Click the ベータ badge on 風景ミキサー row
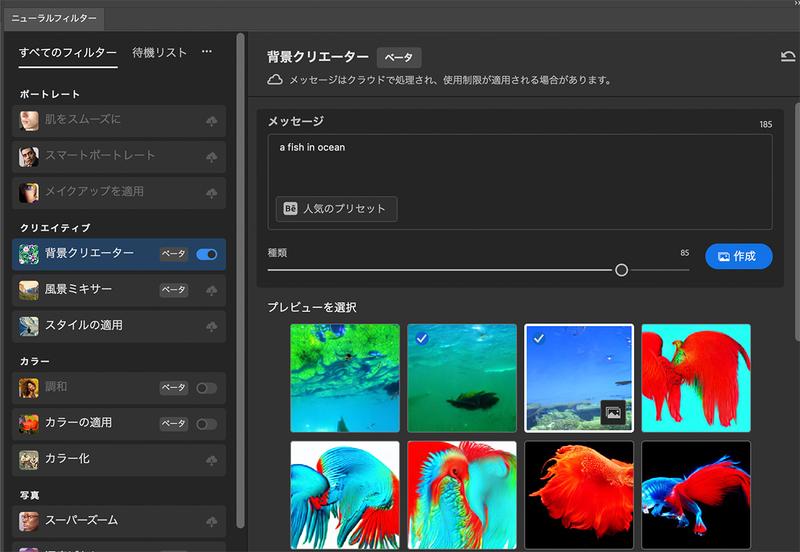The image size is (800, 552). click(174, 290)
